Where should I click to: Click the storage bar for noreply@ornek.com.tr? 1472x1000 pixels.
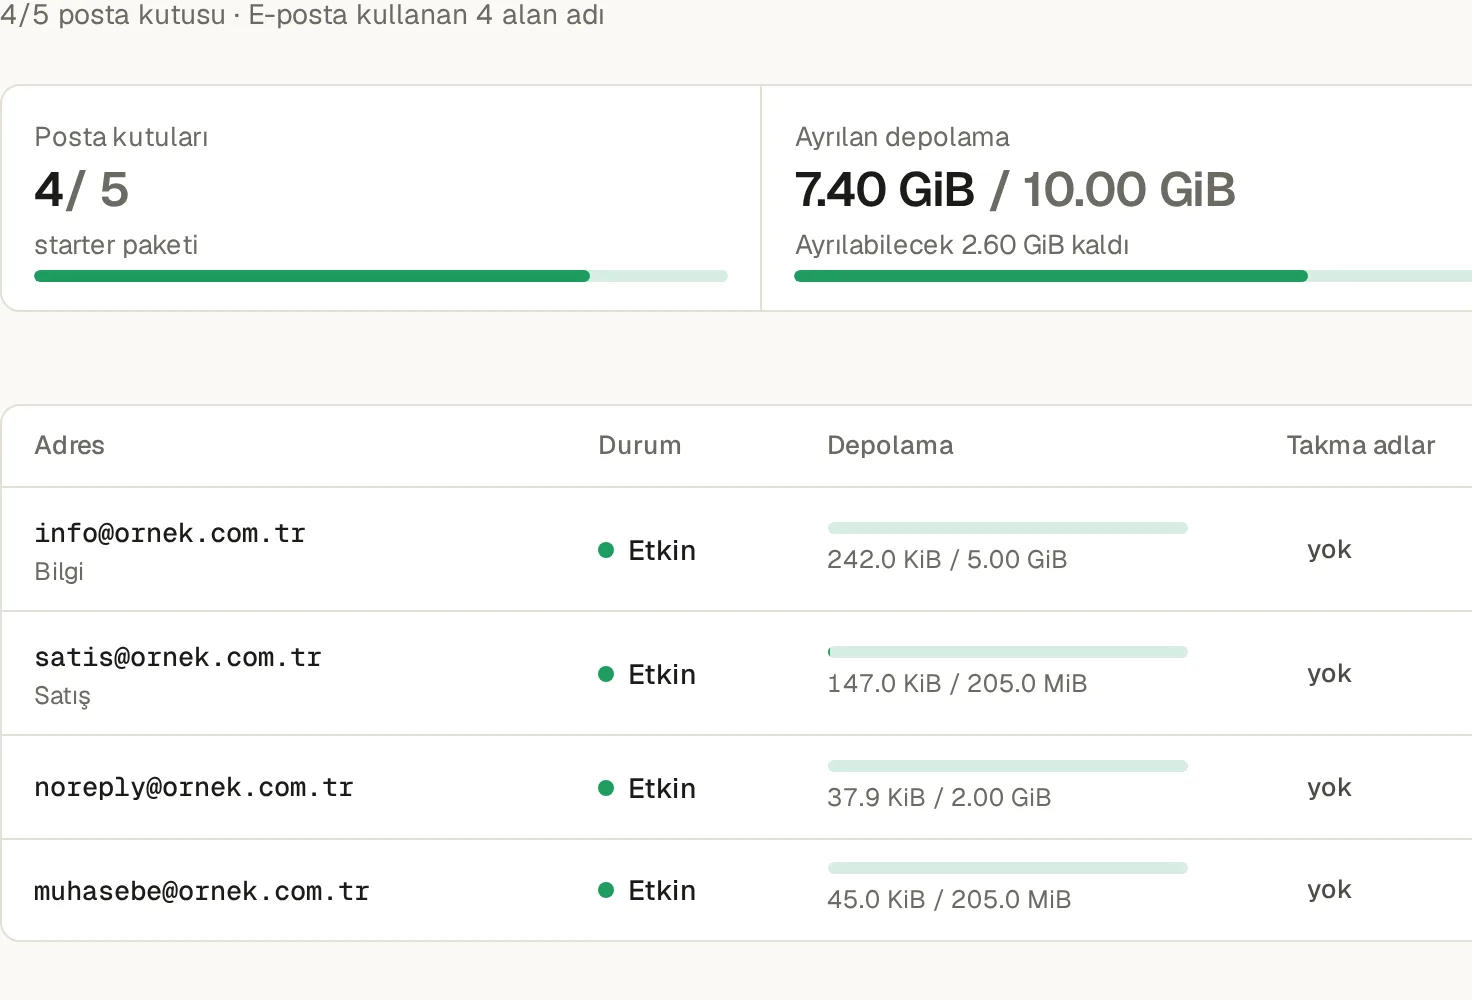(1008, 766)
